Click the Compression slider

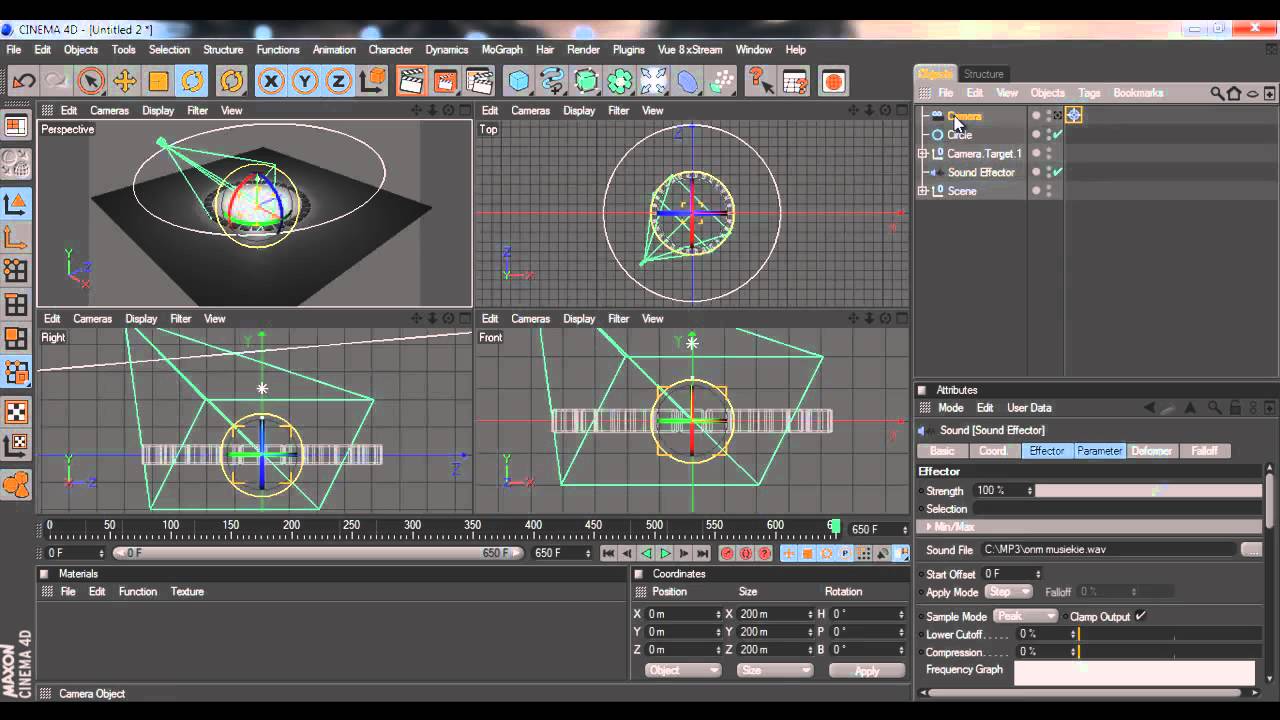click(x=1170, y=652)
